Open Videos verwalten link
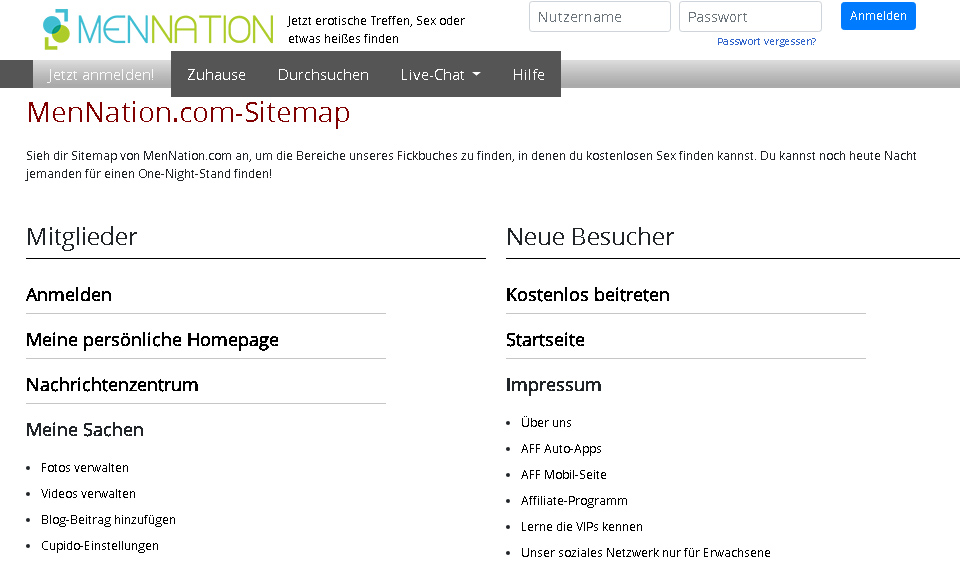The width and height of the screenshot is (960, 561). pyautogui.click(x=88, y=494)
